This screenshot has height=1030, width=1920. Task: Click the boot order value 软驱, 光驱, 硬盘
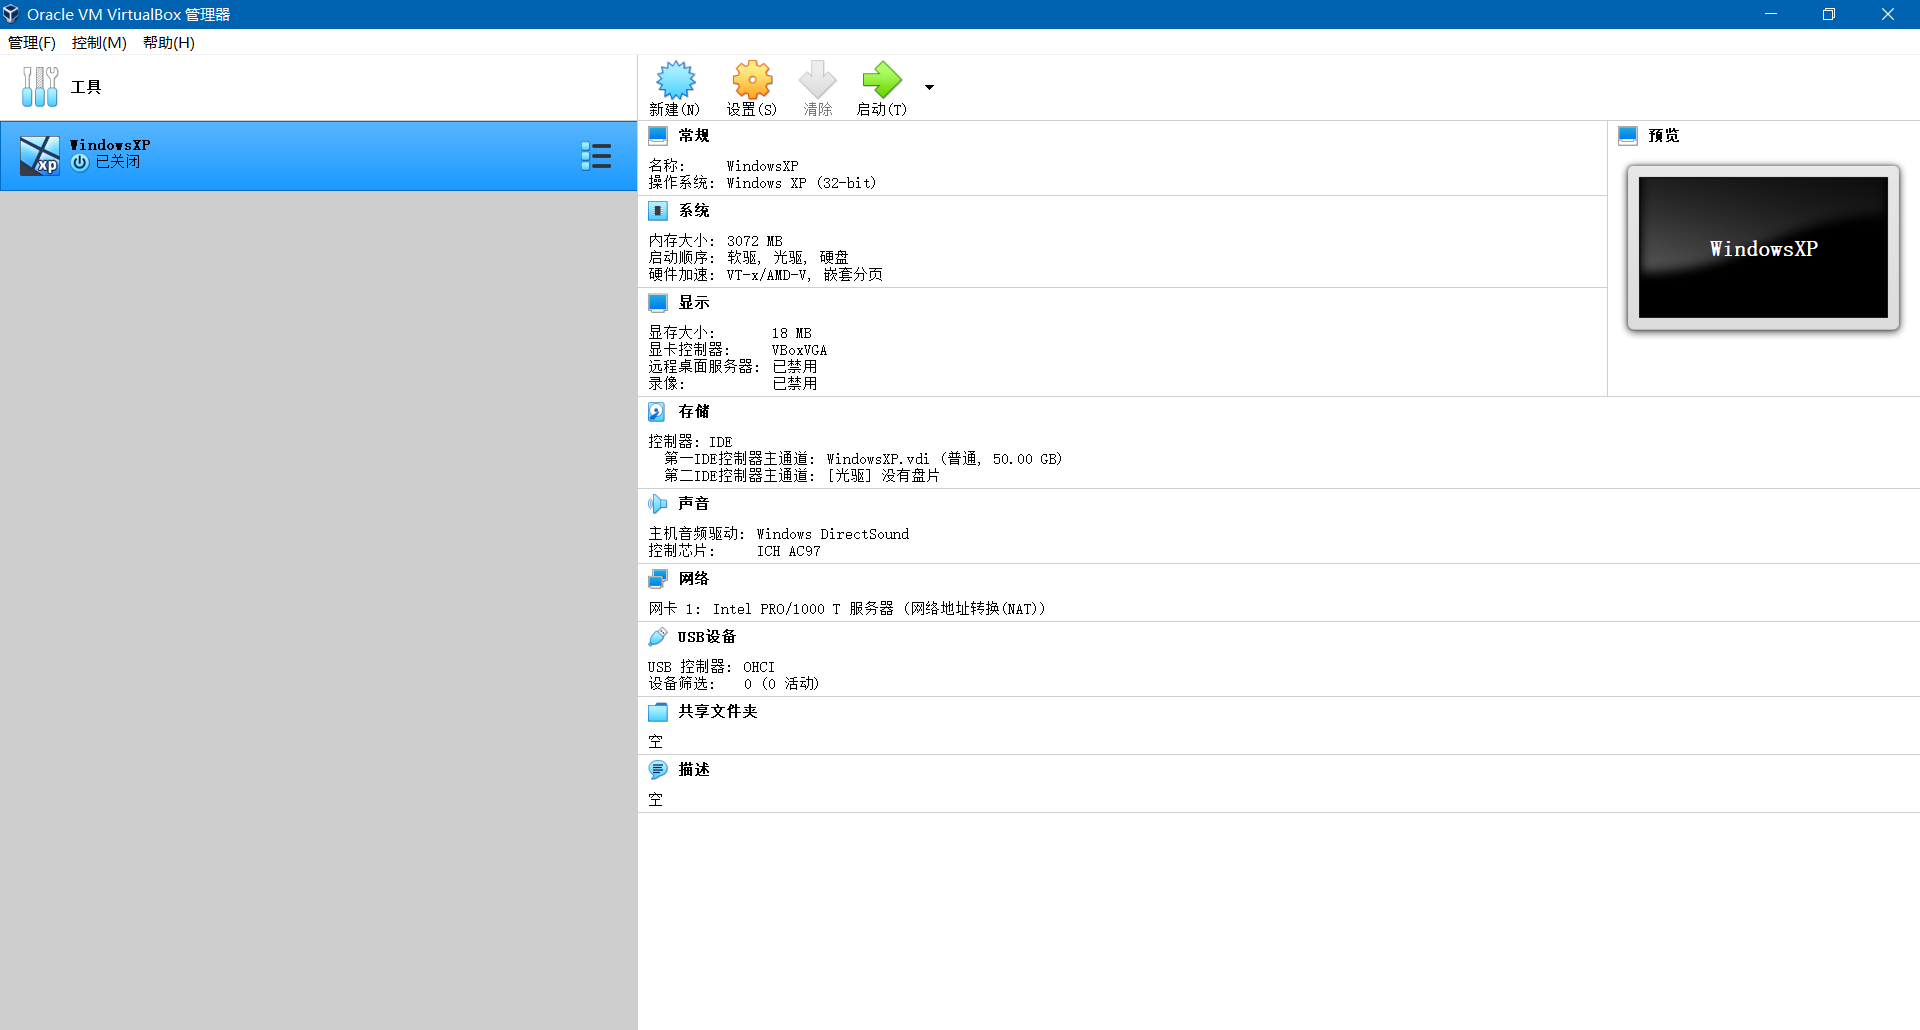click(788, 258)
